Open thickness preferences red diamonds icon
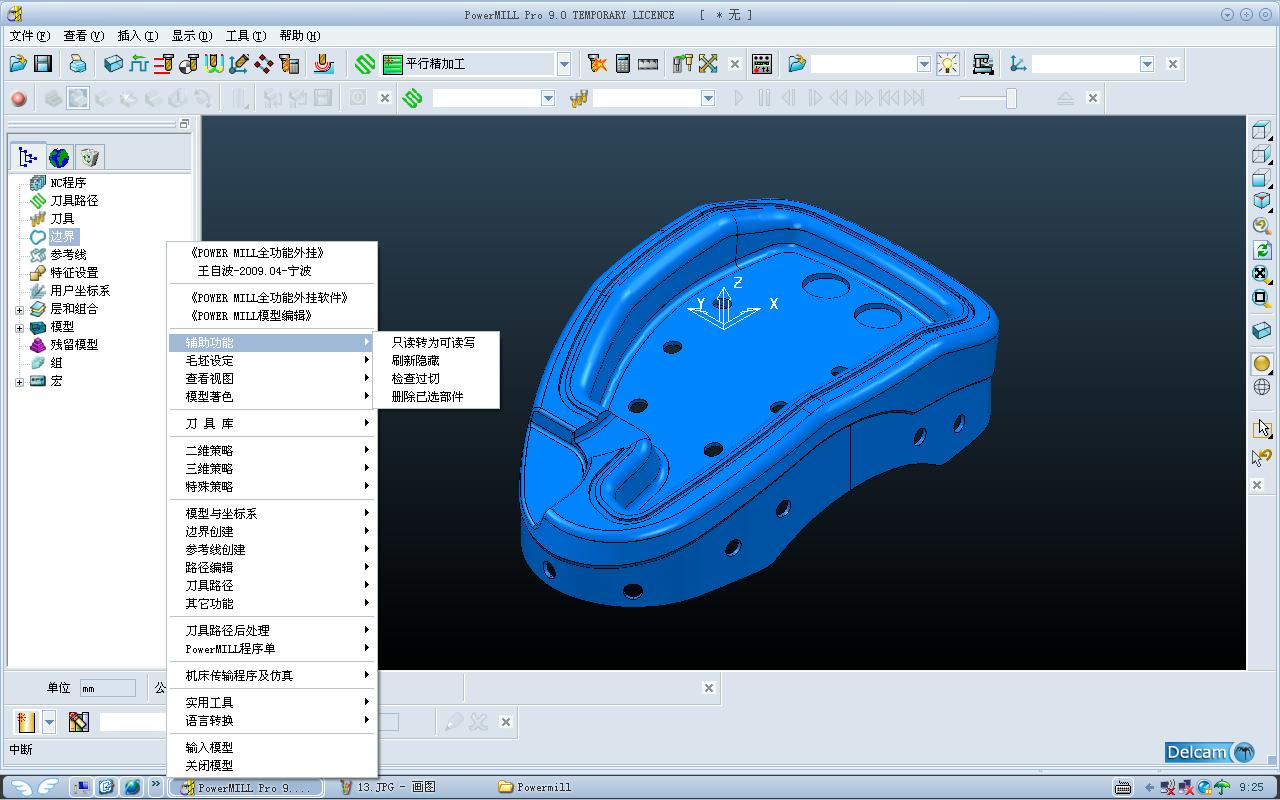The image size is (1280, 800). [264, 64]
